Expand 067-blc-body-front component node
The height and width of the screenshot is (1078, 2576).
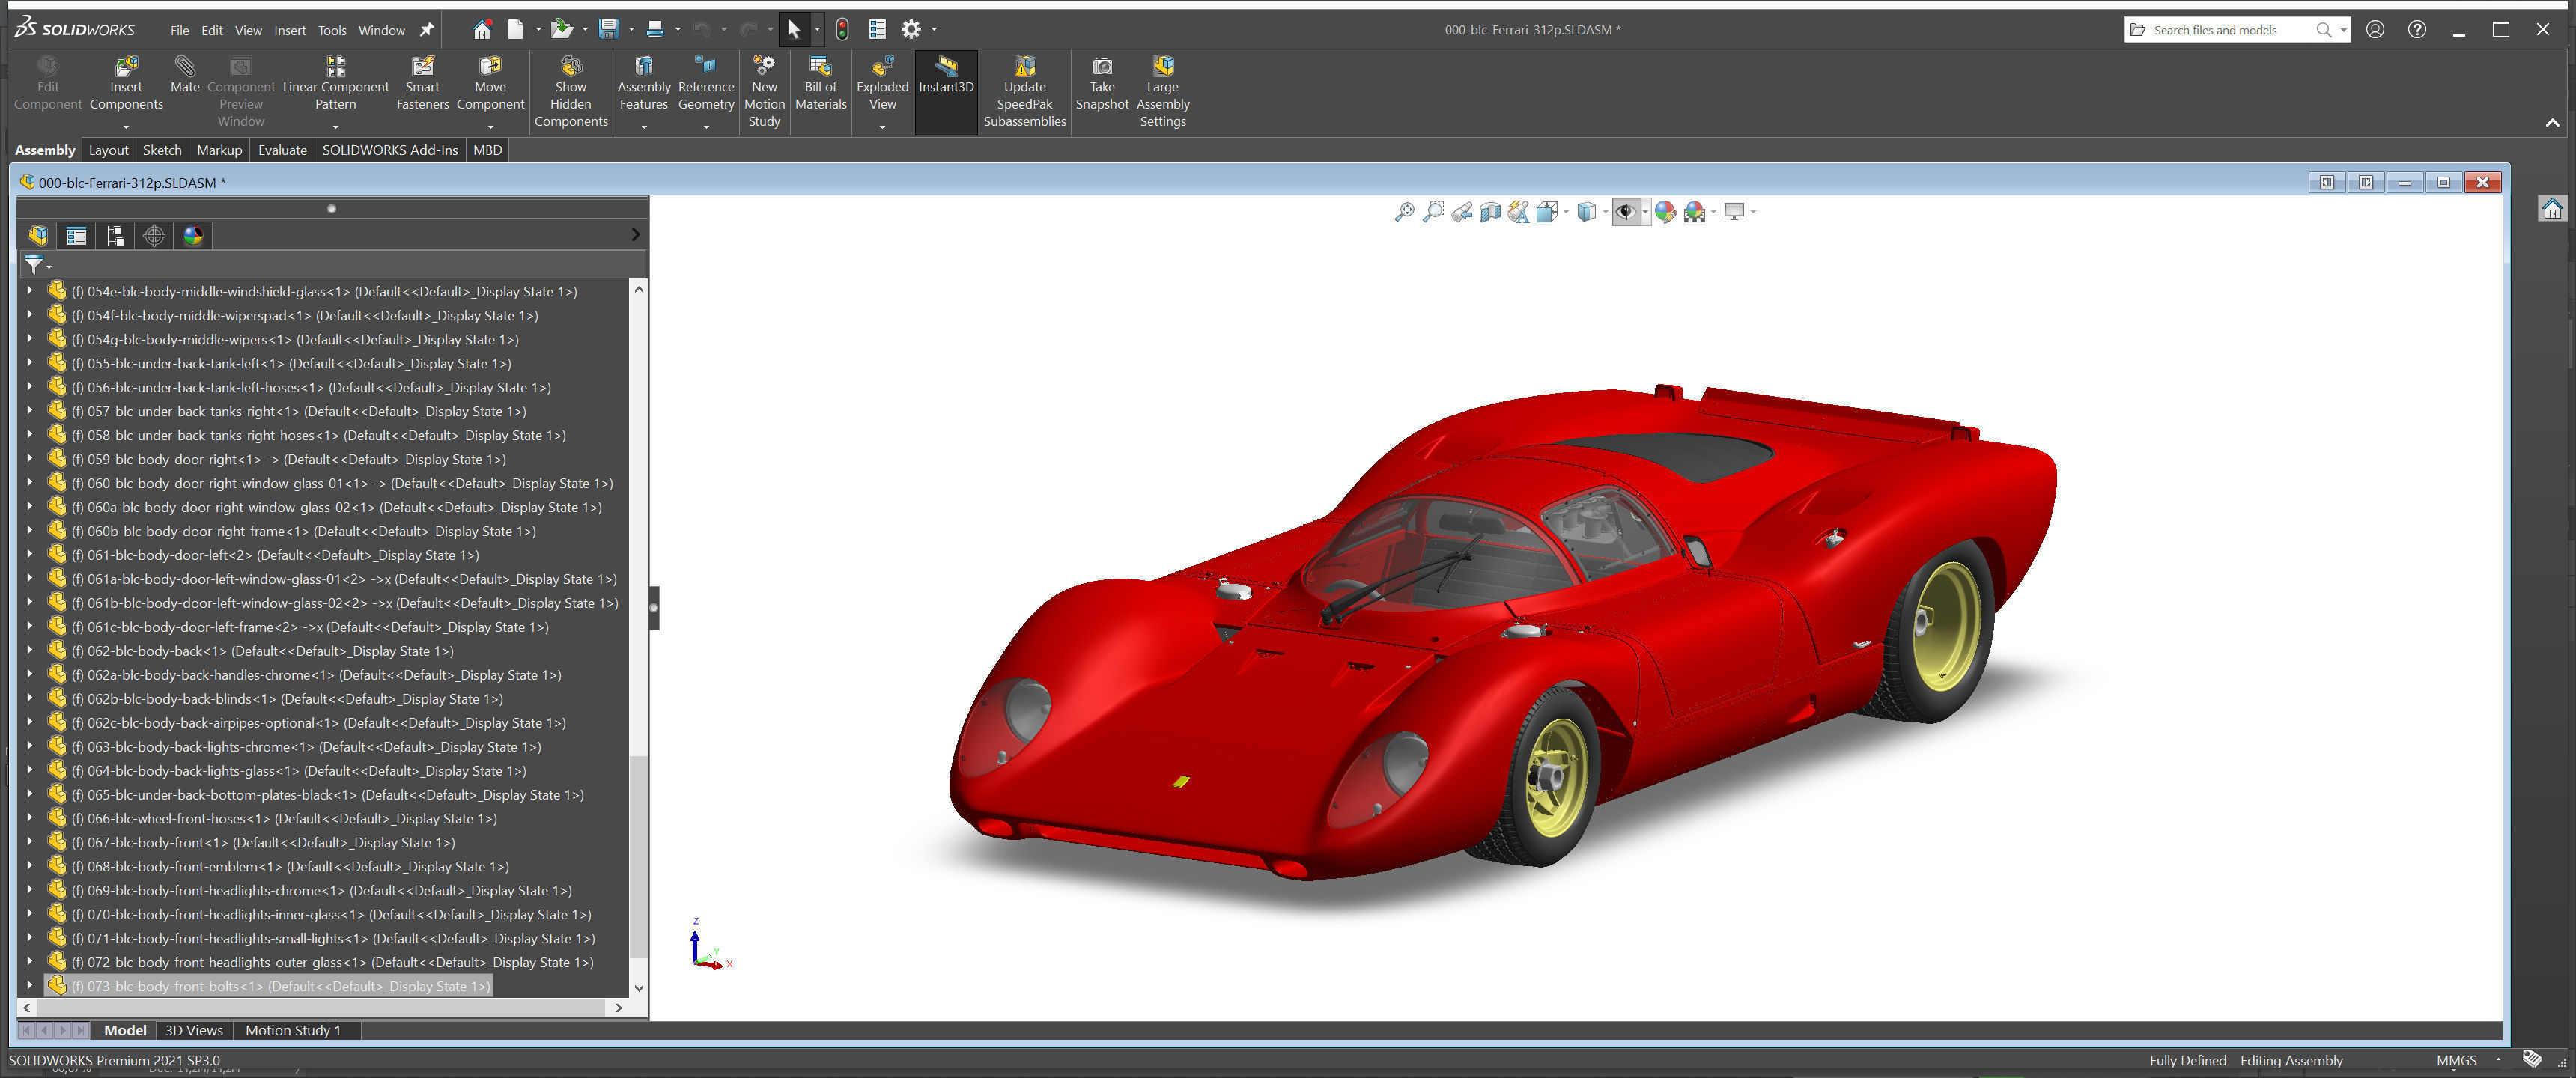click(x=29, y=842)
